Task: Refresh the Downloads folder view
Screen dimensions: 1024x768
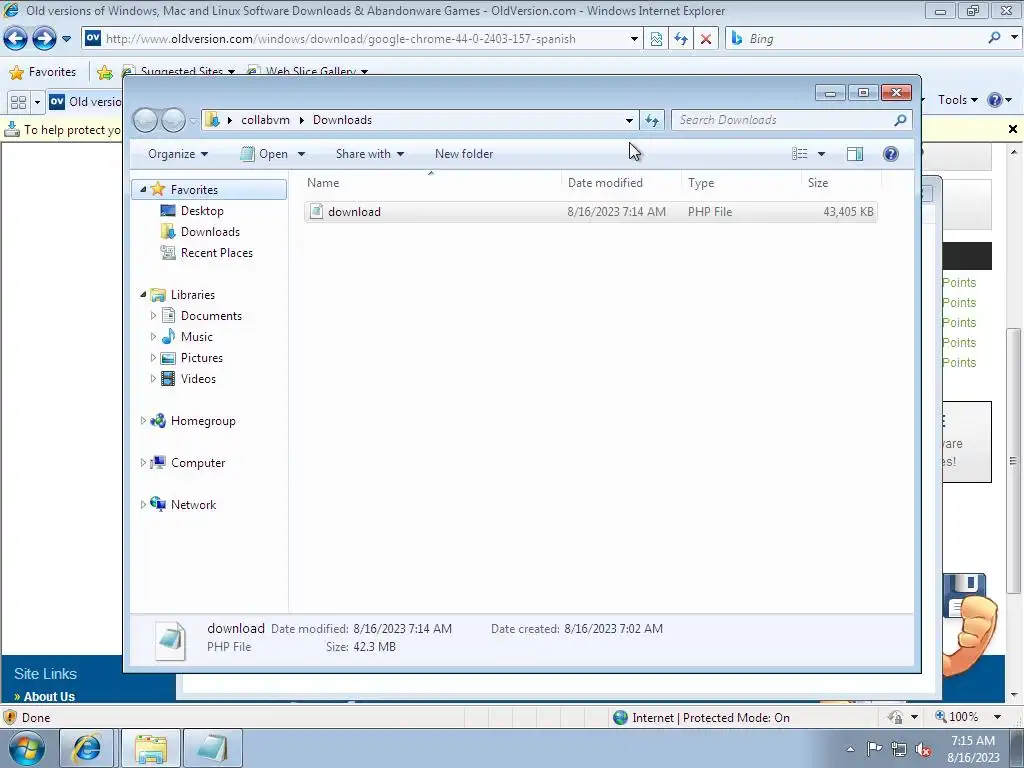Action: [x=652, y=120]
